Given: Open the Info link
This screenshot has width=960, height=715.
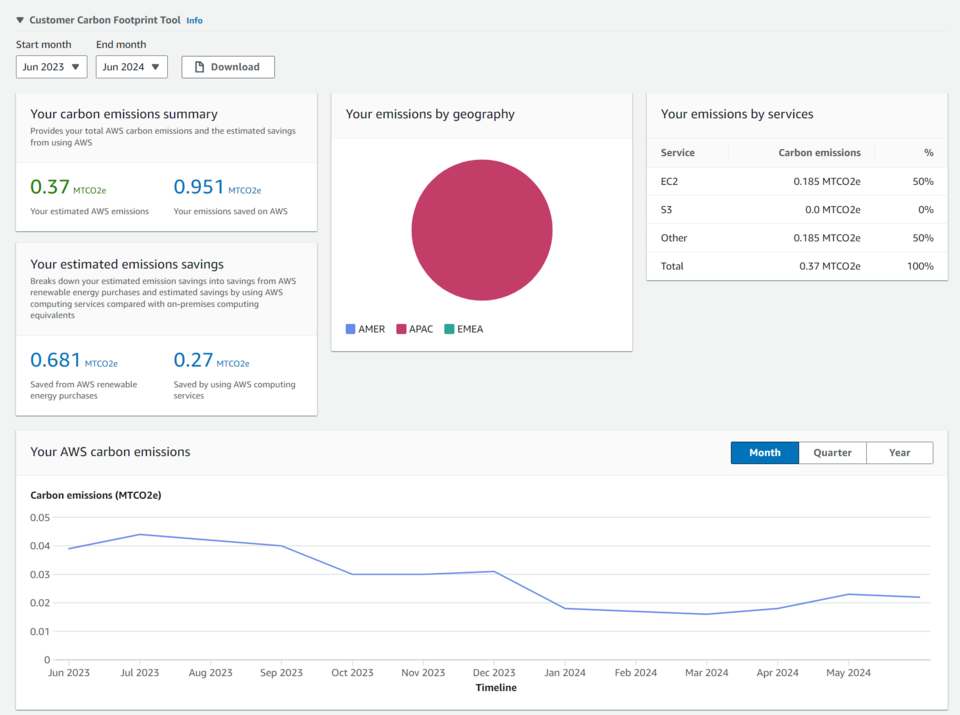Looking at the screenshot, I should [195, 20].
